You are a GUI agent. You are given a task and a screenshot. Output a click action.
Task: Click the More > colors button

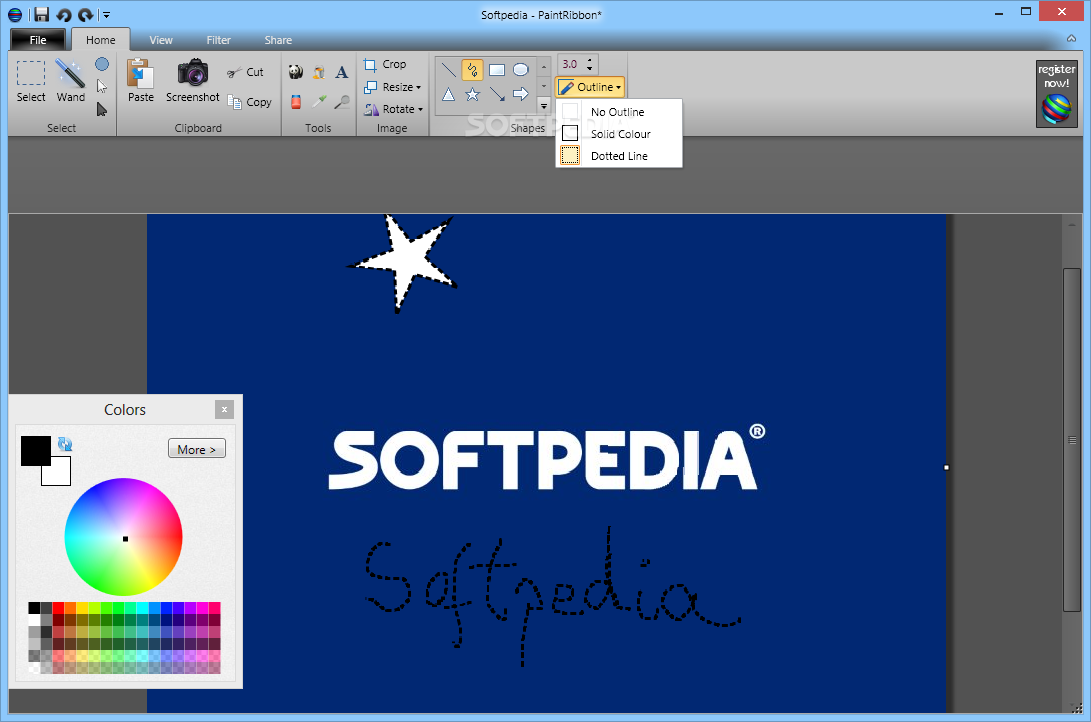pos(197,449)
